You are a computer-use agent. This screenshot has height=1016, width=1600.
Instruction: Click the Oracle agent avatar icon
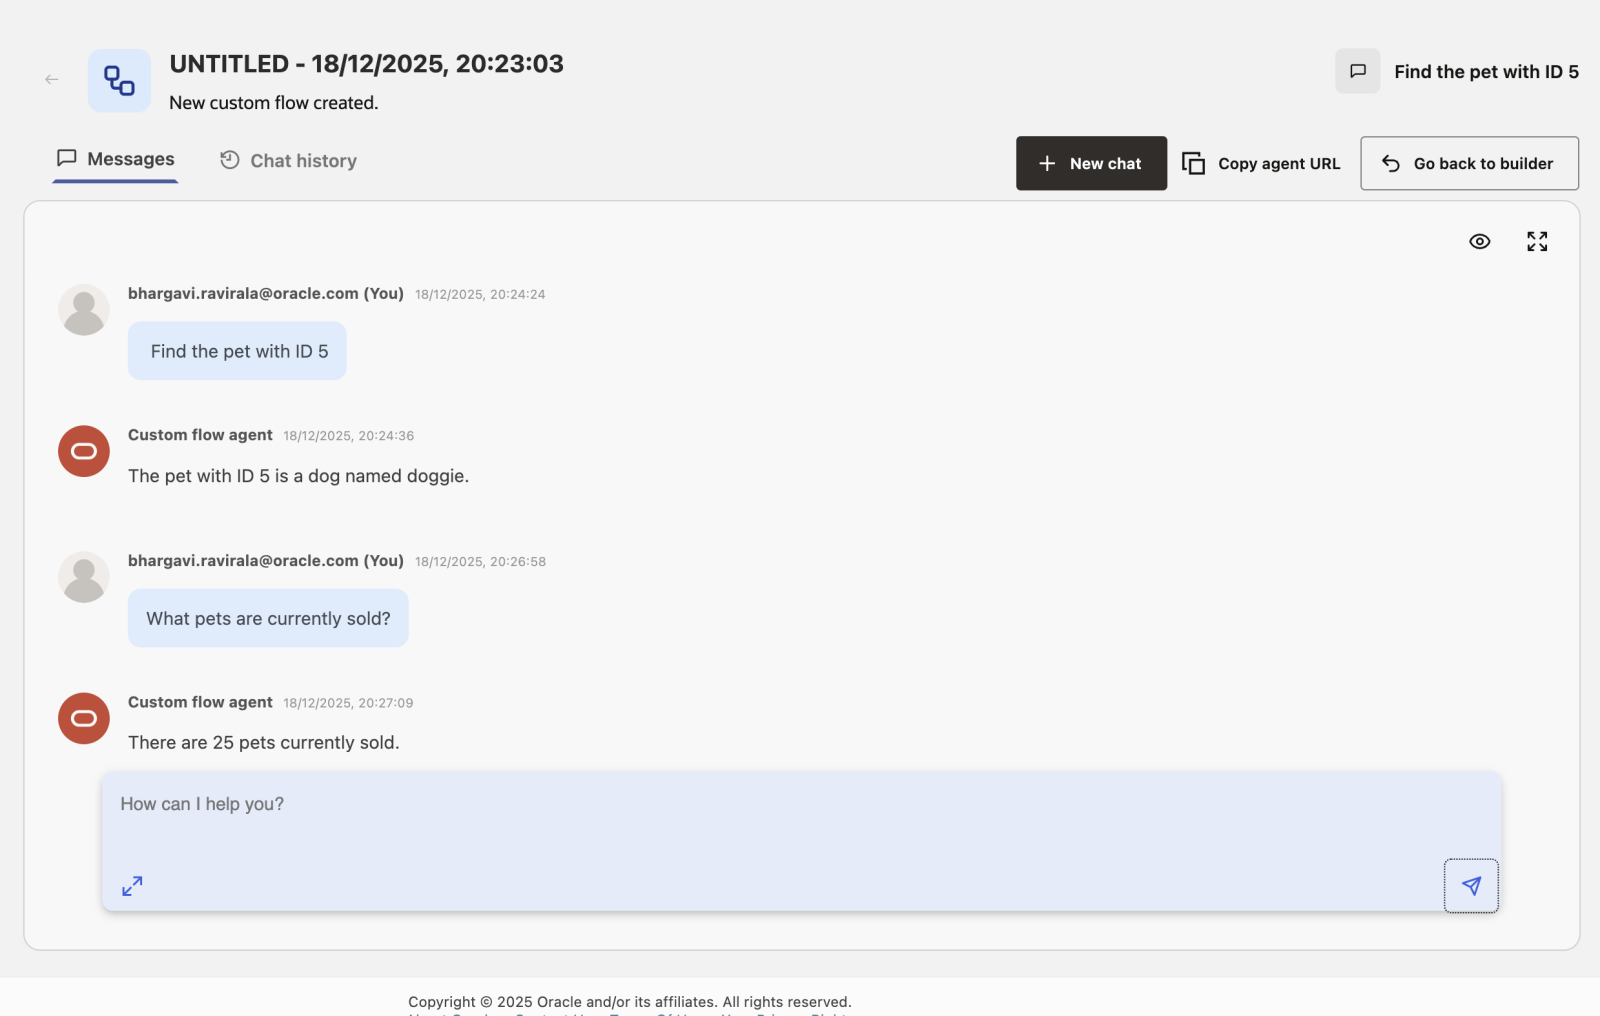[x=83, y=451]
